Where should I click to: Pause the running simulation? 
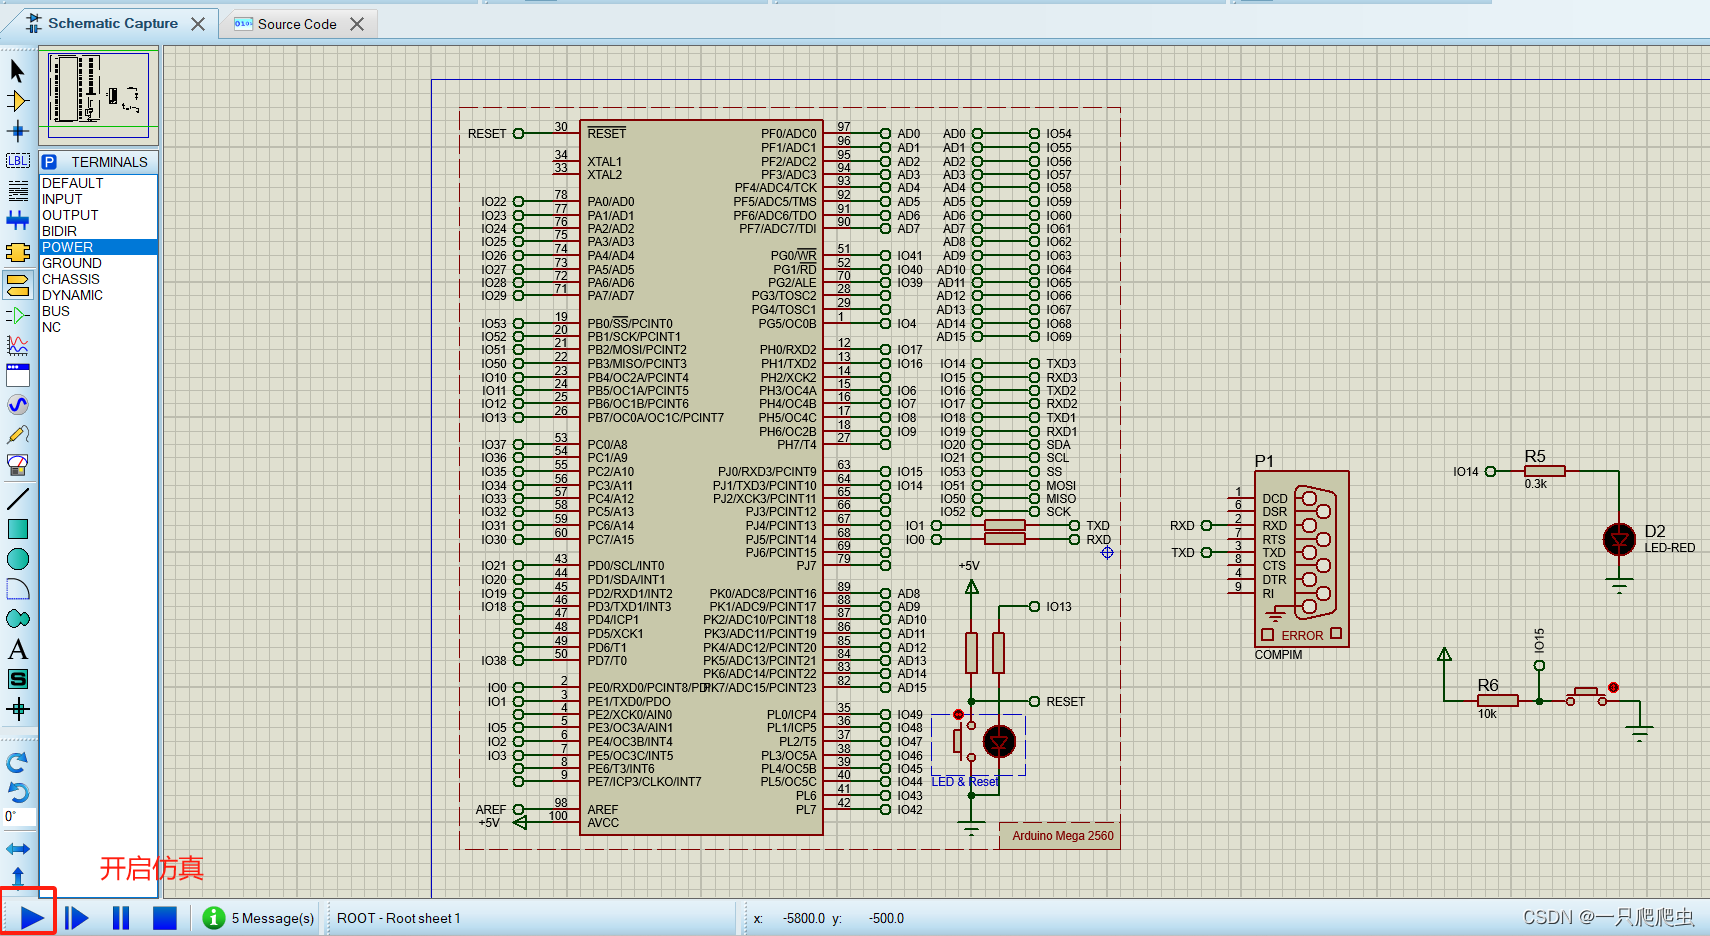[121, 917]
